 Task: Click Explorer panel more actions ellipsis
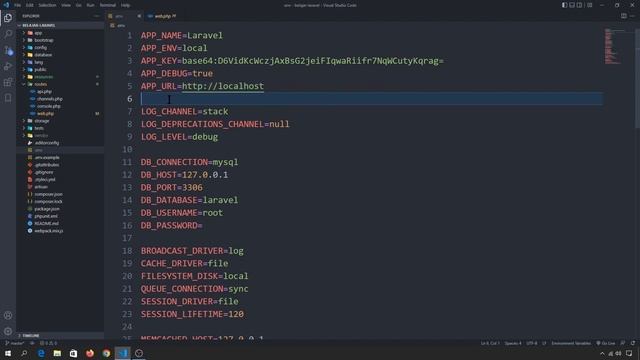tap(97, 16)
